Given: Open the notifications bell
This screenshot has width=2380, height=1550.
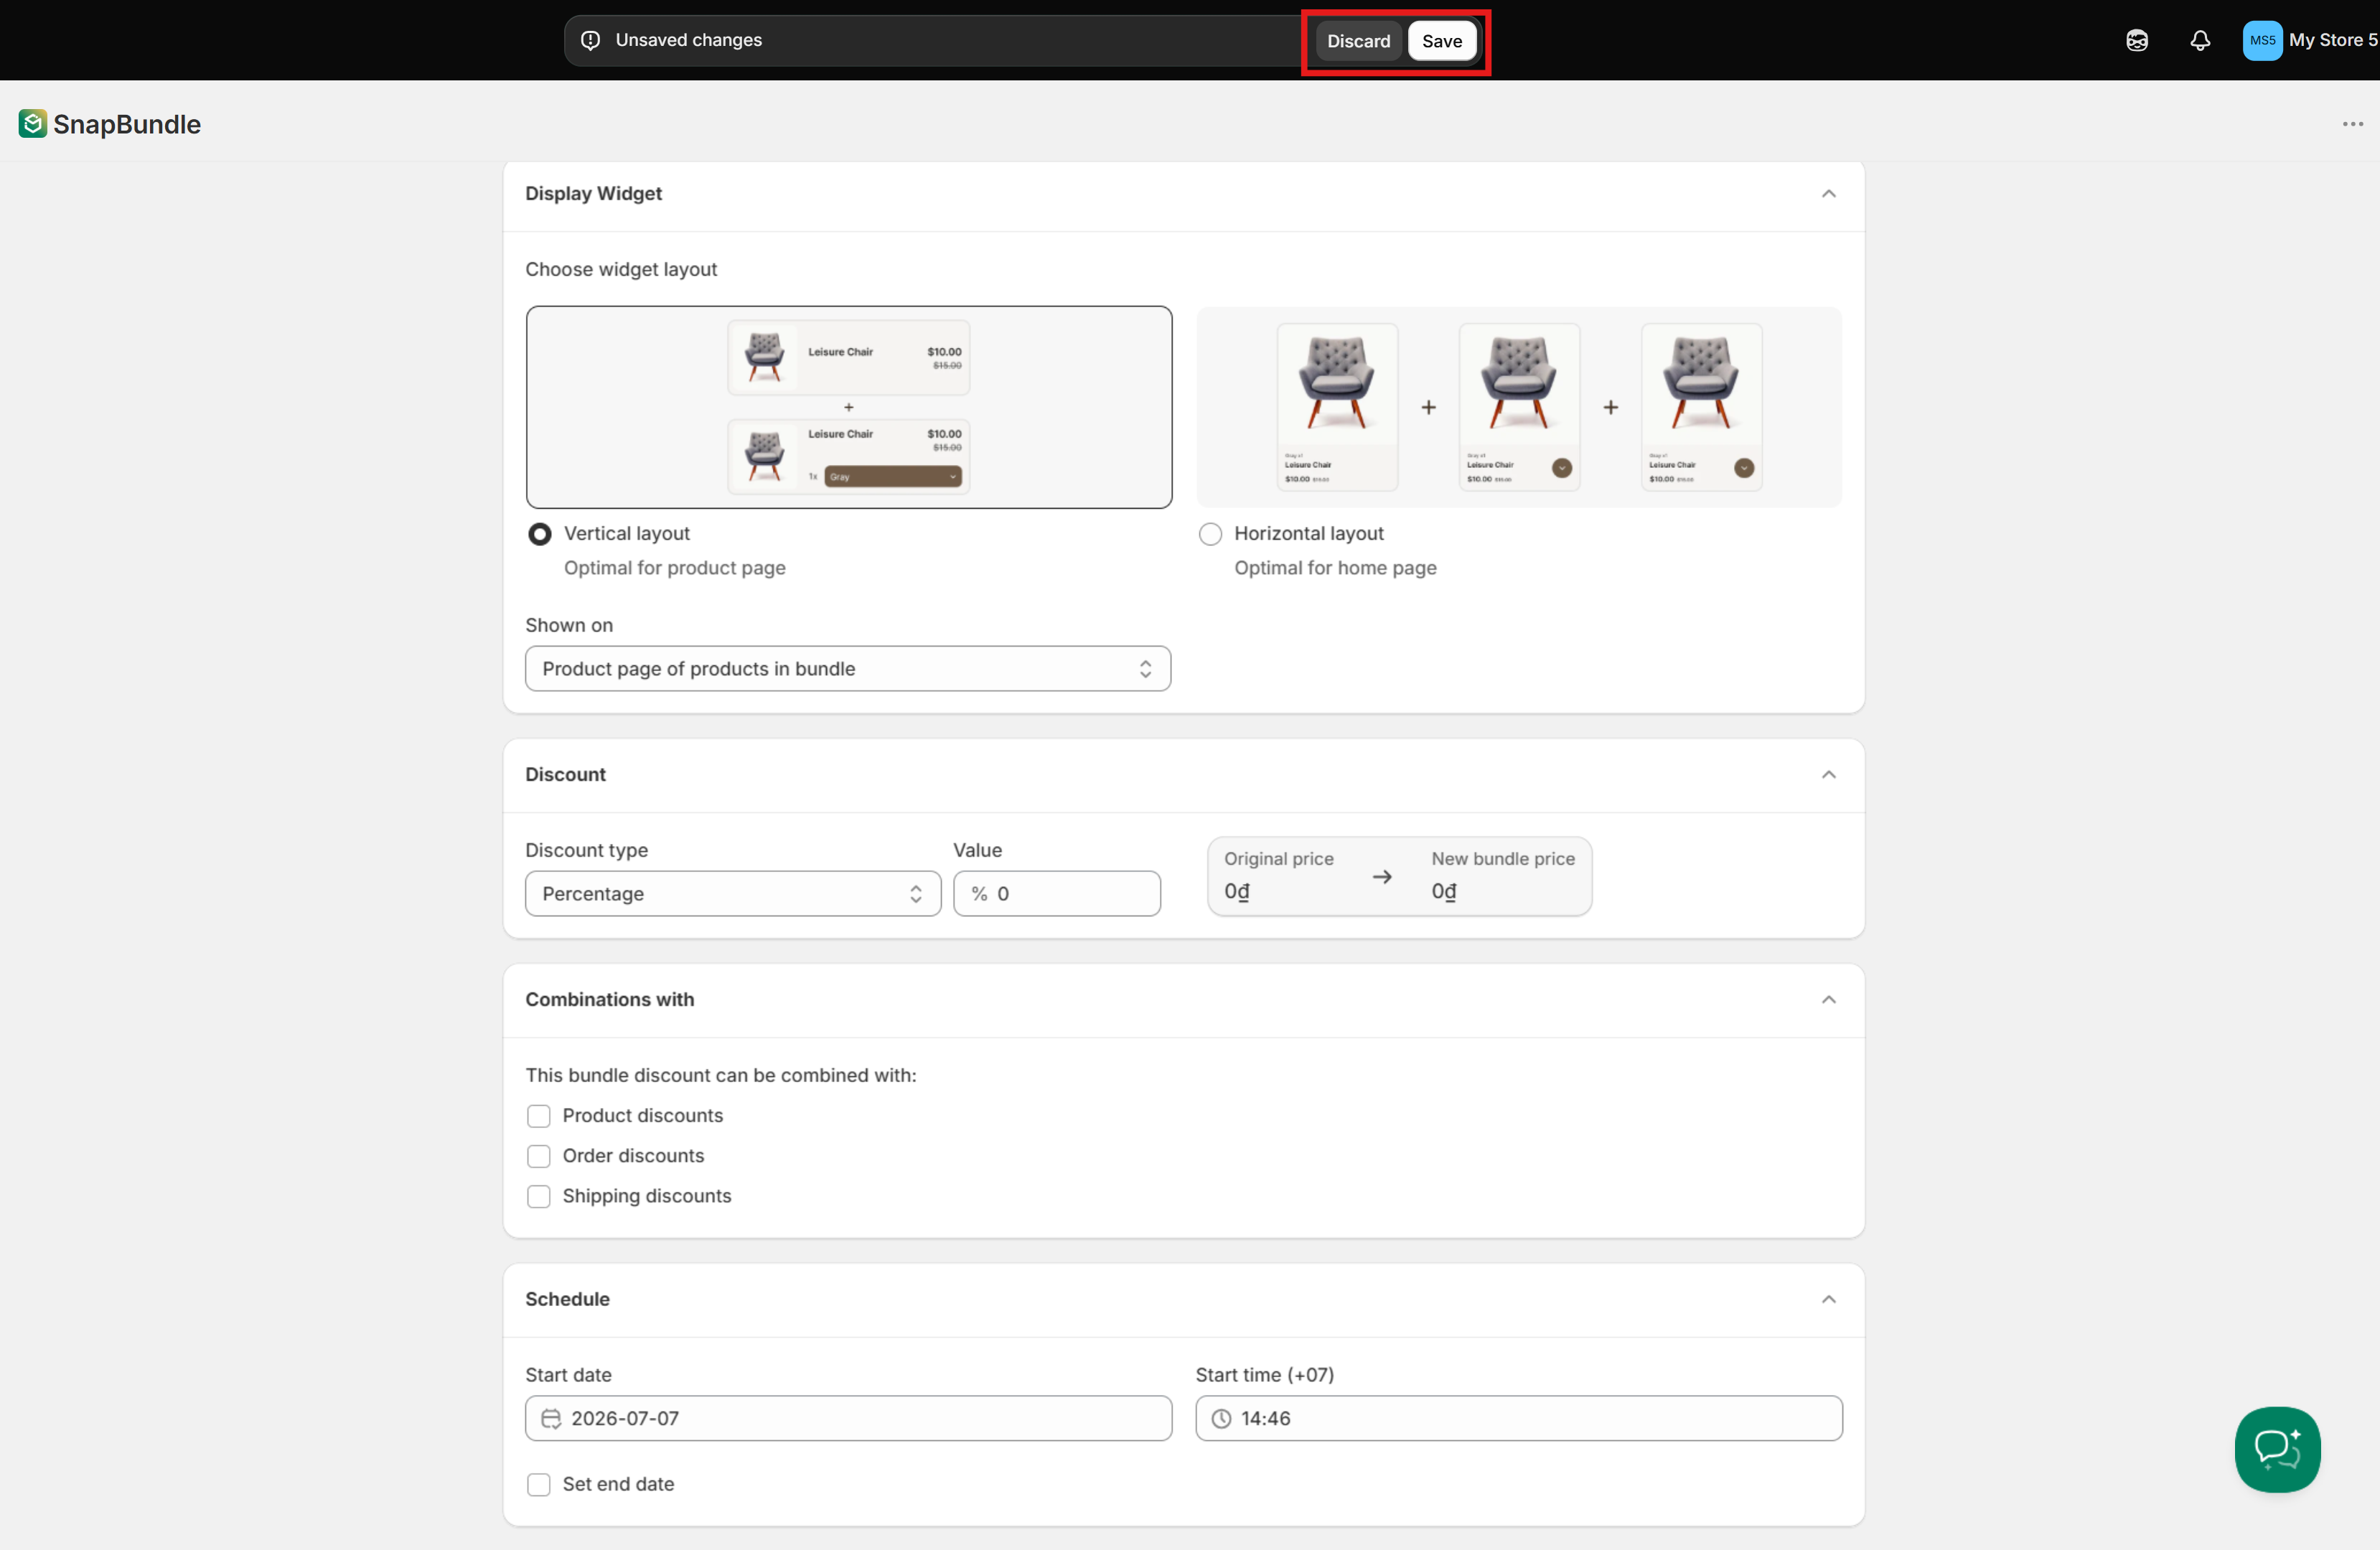Looking at the screenshot, I should coord(2199,40).
